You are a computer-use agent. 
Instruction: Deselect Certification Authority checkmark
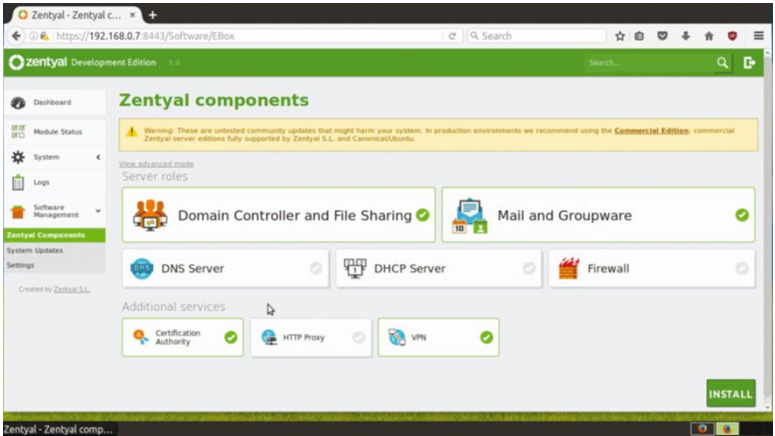point(231,337)
